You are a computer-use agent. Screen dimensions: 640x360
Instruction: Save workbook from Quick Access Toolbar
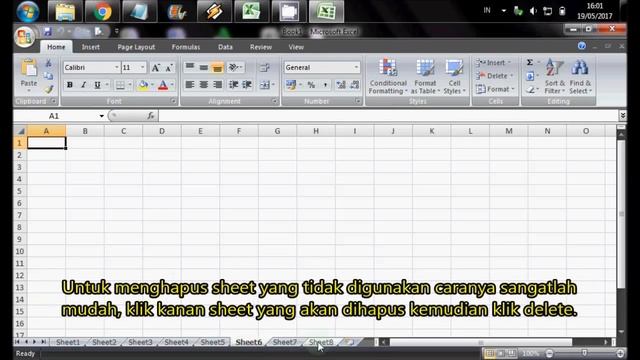coord(47,31)
